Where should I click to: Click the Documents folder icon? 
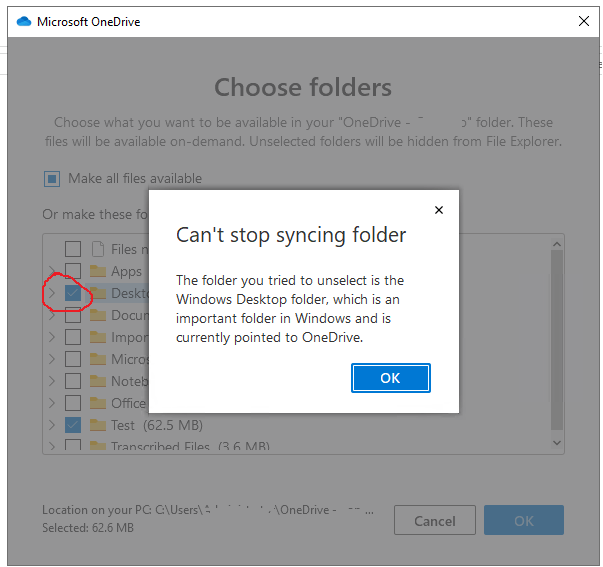coord(98,315)
